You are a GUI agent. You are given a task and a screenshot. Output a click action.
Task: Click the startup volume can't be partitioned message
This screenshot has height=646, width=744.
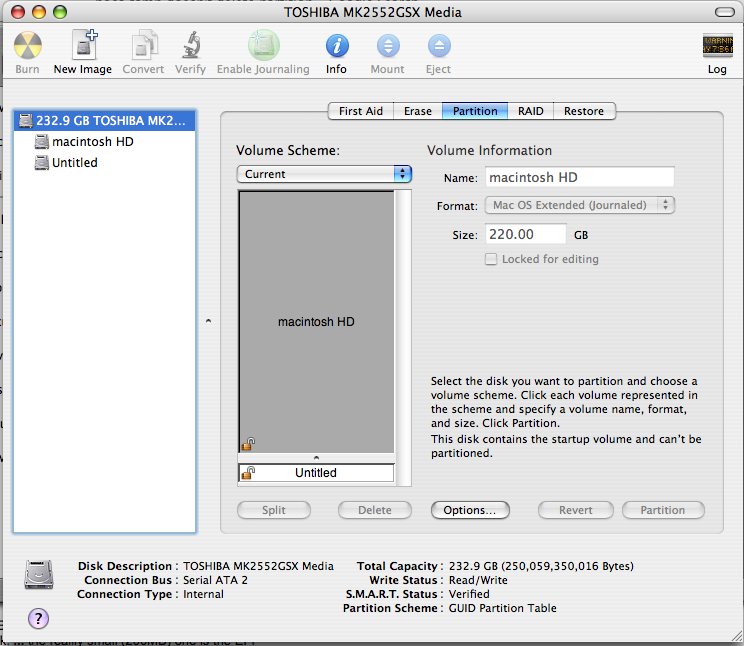[566, 446]
